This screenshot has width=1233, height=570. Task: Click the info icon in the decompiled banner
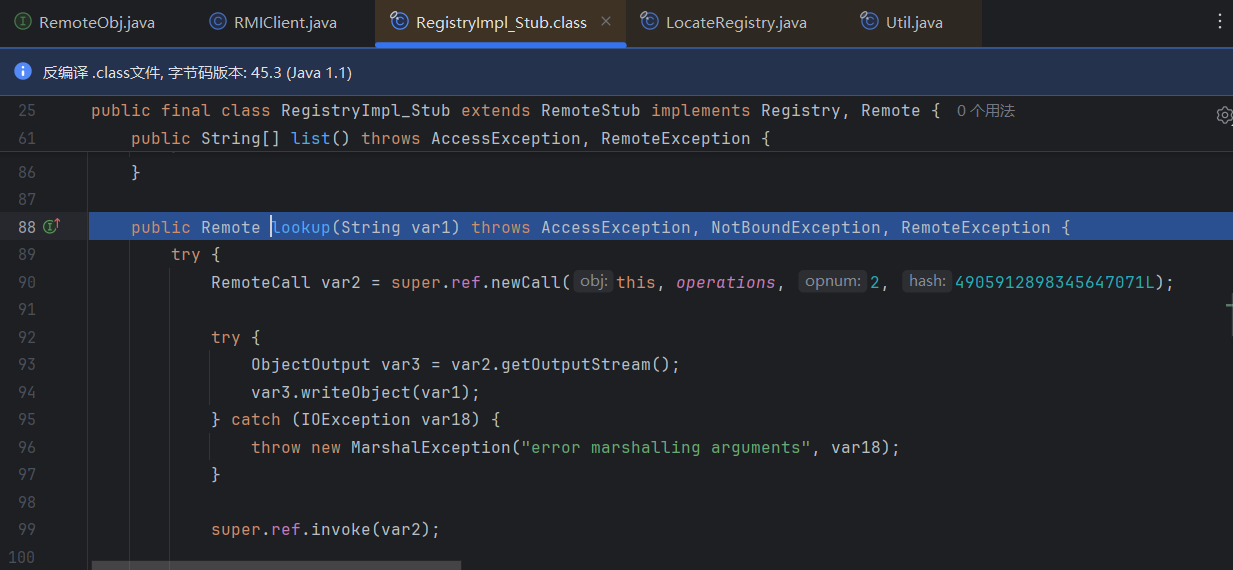23,72
